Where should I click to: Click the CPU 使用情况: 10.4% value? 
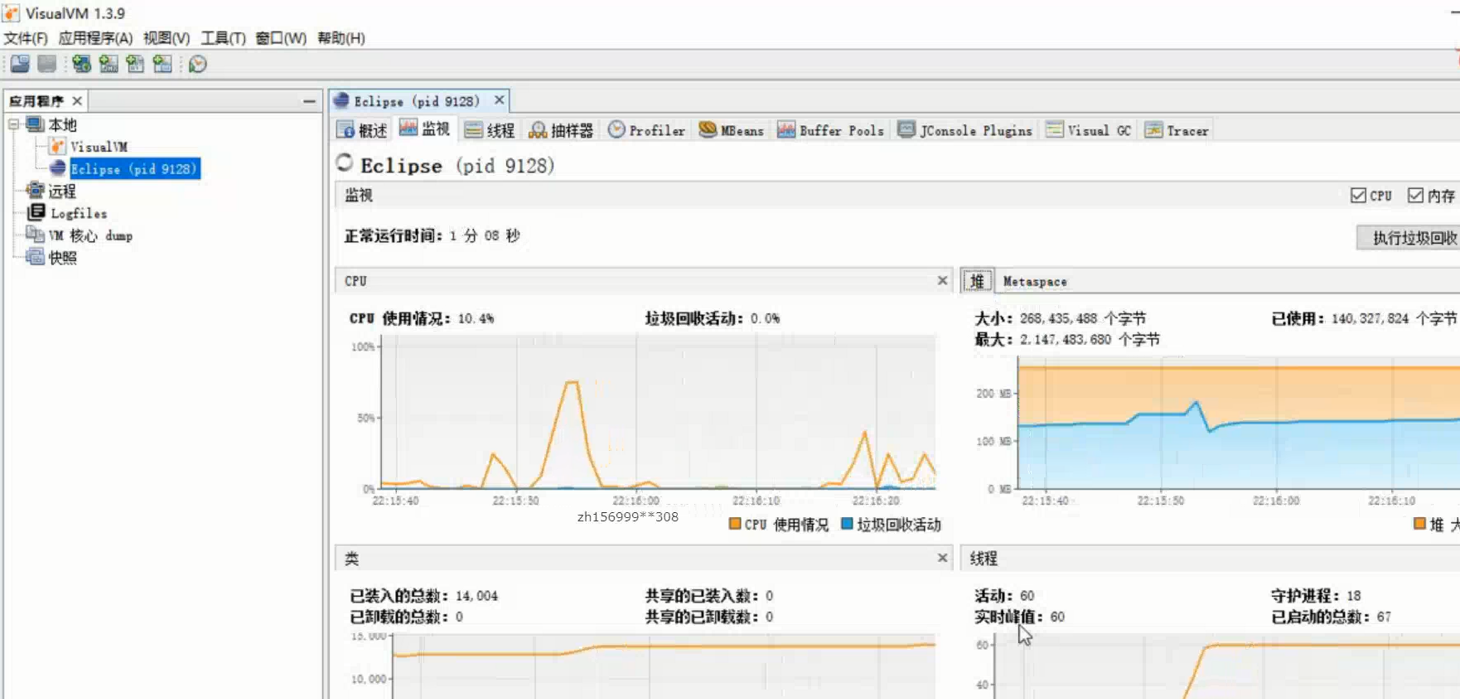(421, 318)
